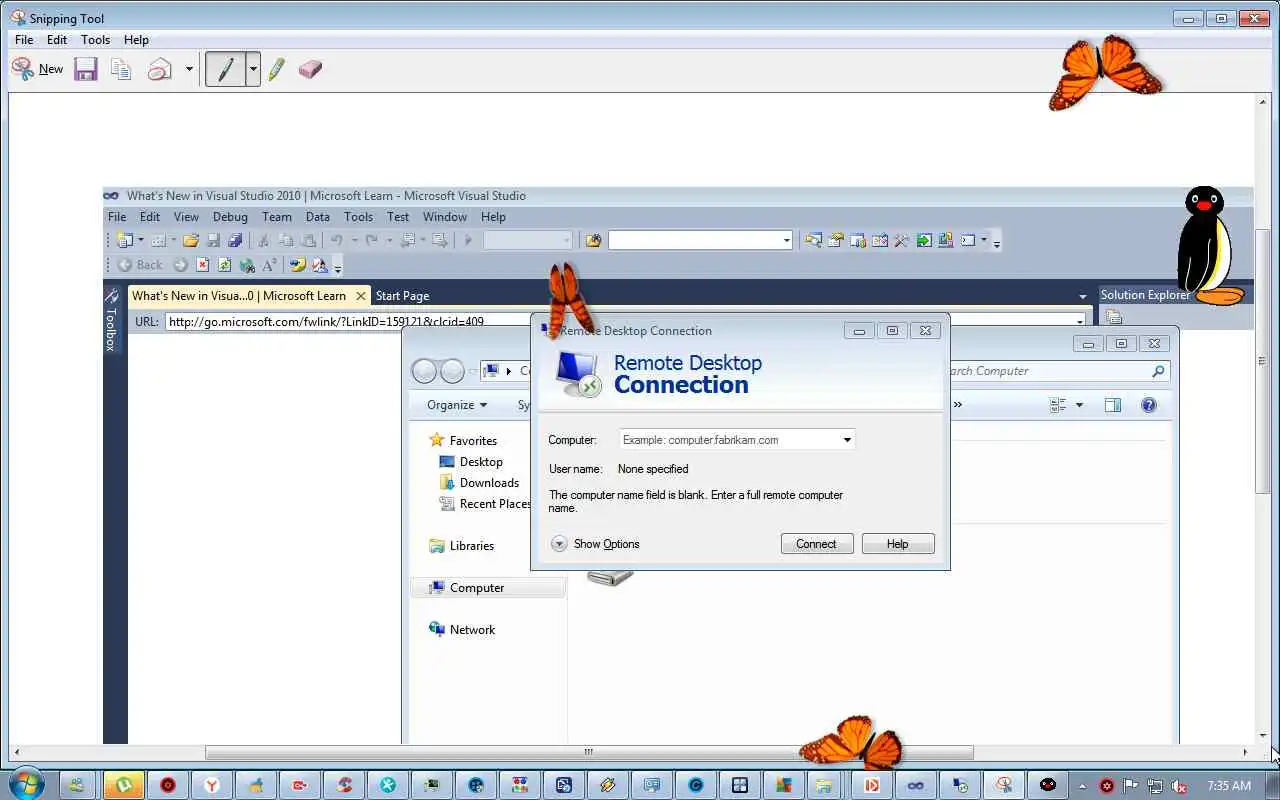Image resolution: width=1280 pixels, height=800 pixels.
Task: Select Downloads in Explorer sidebar
Action: coord(479,483)
